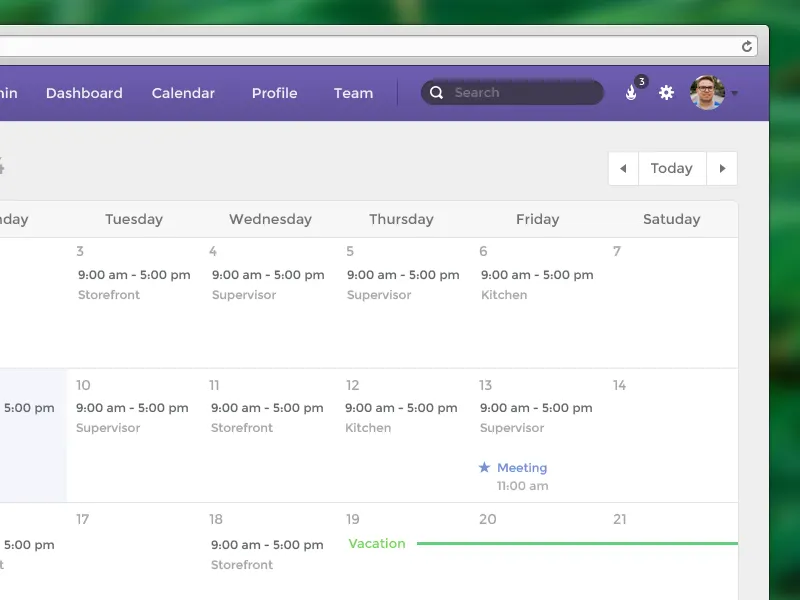Navigate to the Team menu item

pyautogui.click(x=353, y=93)
